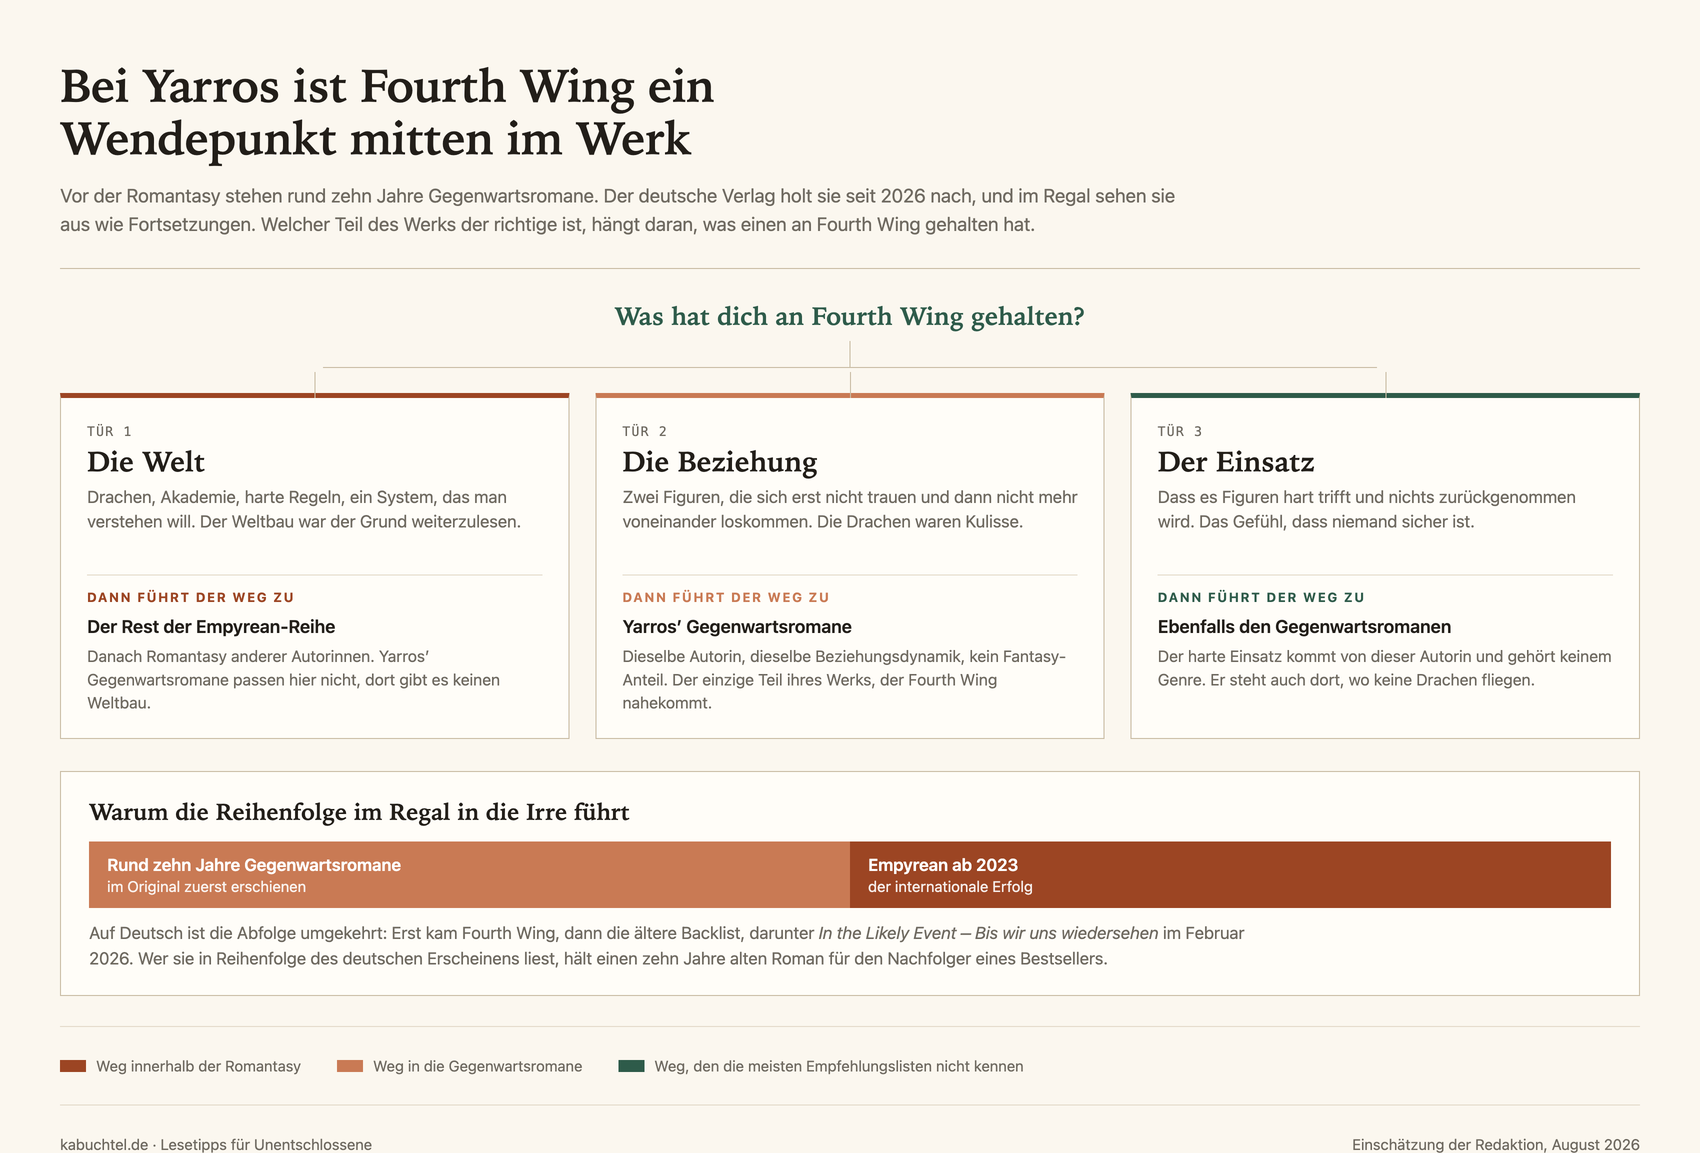The height and width of the screenshot is (1153, 1700).
Task: Click the orange "Weg in die Gegenwartsromane" swatch
Action: (x=350, y=1066)
